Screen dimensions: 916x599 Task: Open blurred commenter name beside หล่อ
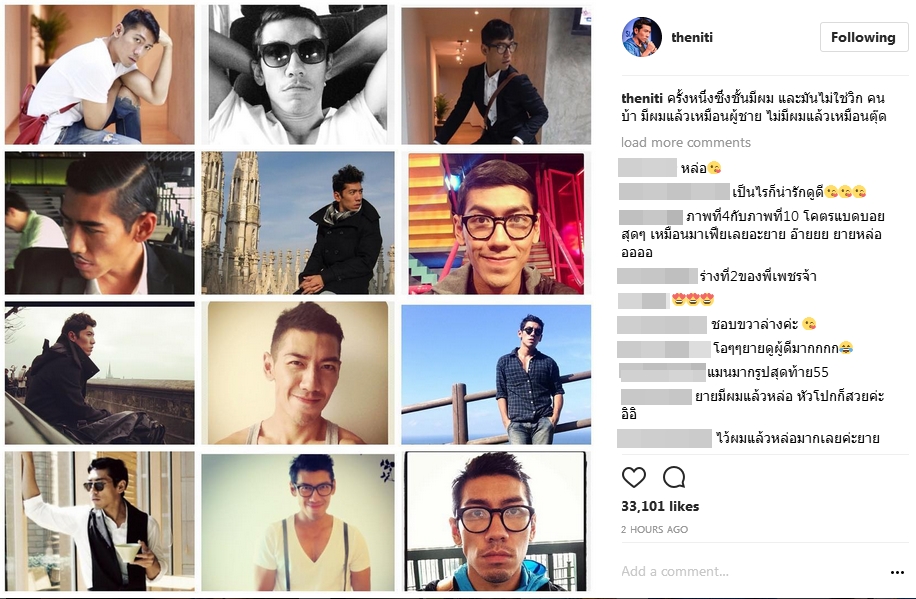[x=647, y=168]
